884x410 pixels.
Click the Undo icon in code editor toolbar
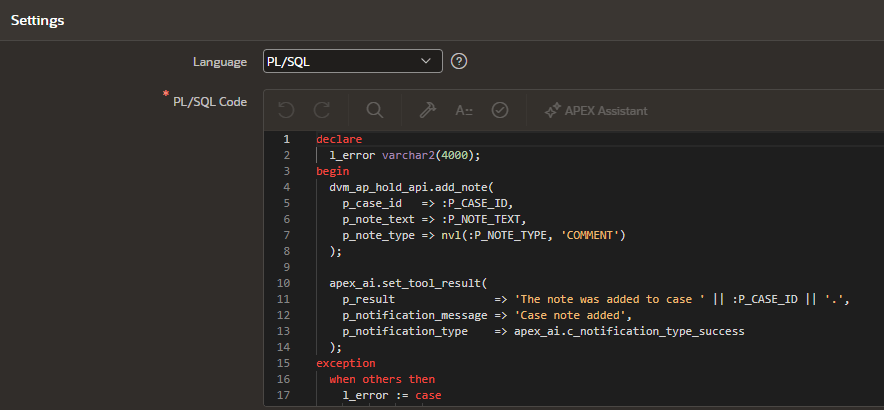pyautogui.click(x=286, y=111)
